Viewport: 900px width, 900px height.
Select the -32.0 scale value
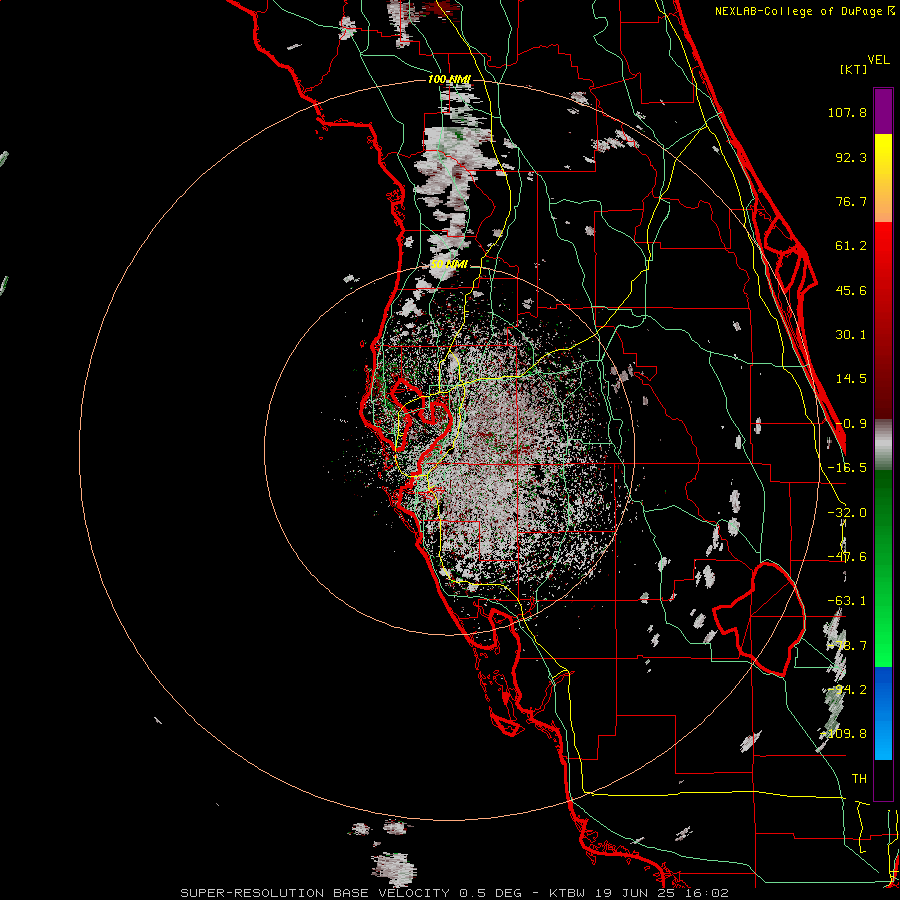[x=847, y=513]
